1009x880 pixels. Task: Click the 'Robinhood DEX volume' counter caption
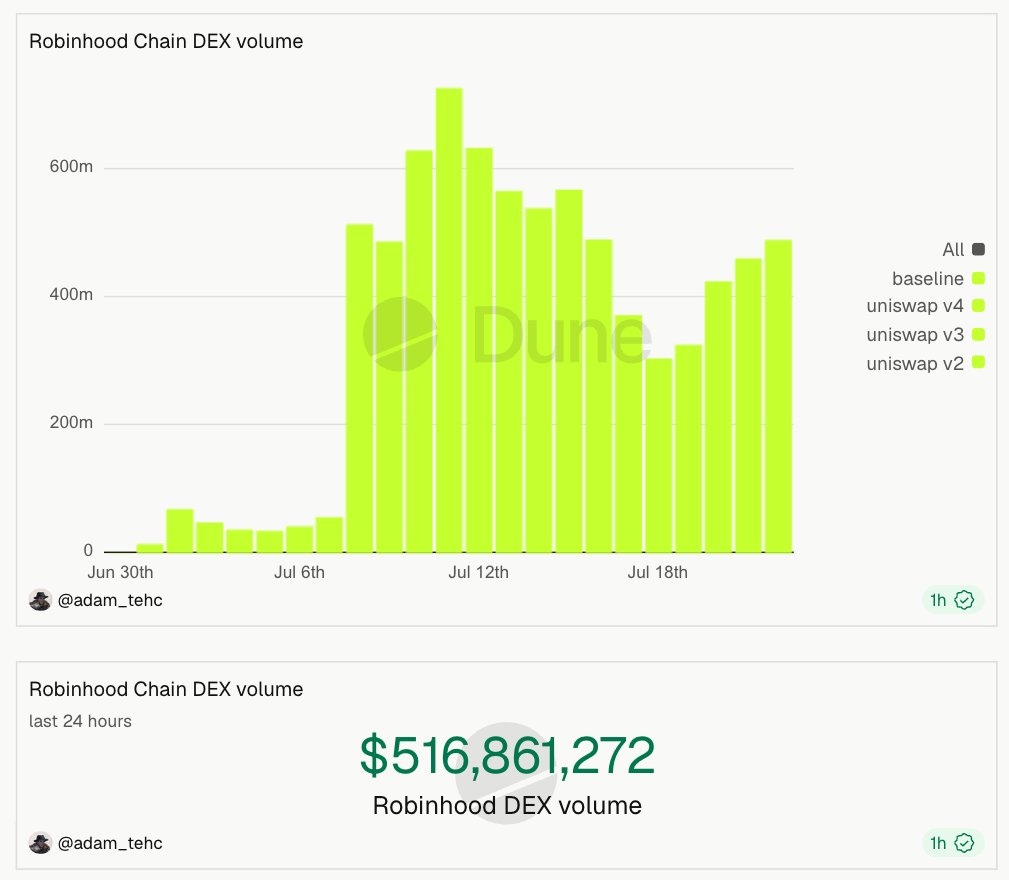[x=507, y=805]
